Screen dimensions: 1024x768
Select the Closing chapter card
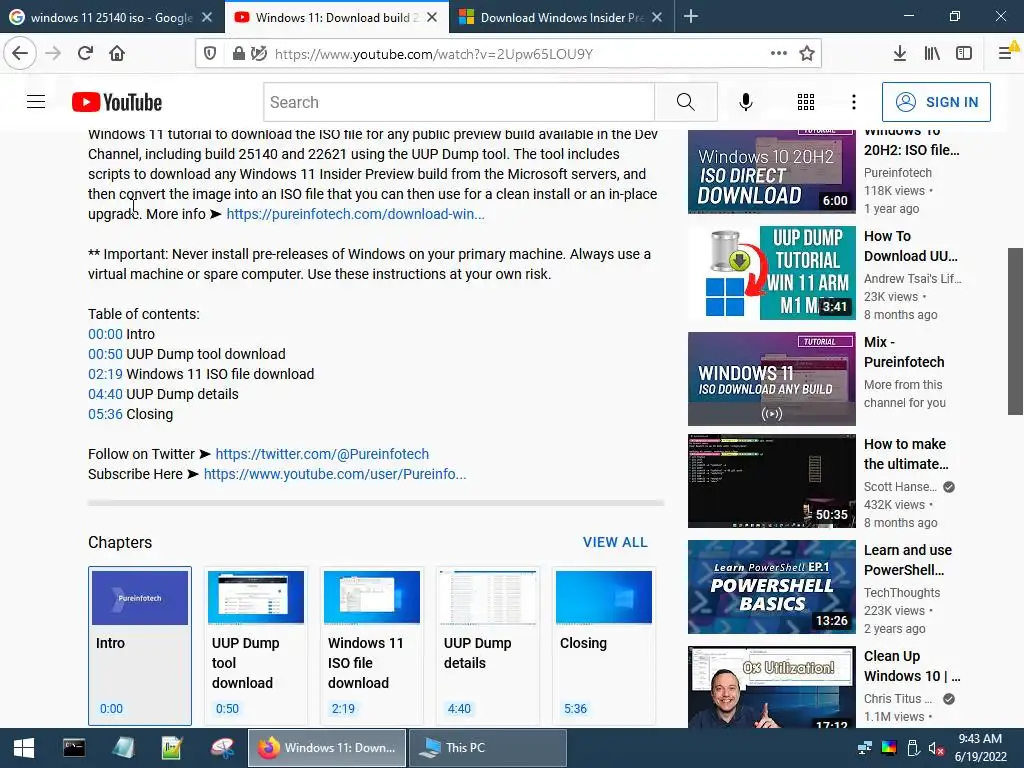(603, 646)
